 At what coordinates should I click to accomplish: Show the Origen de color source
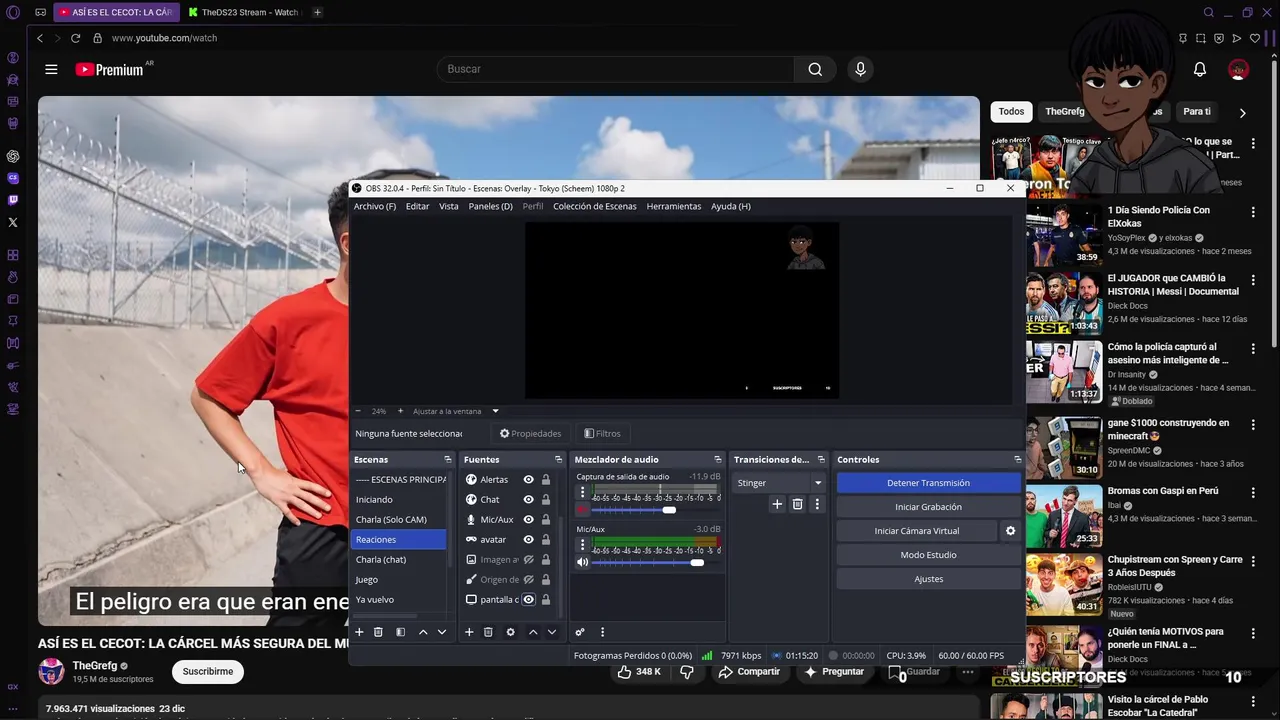coord(529,580)
